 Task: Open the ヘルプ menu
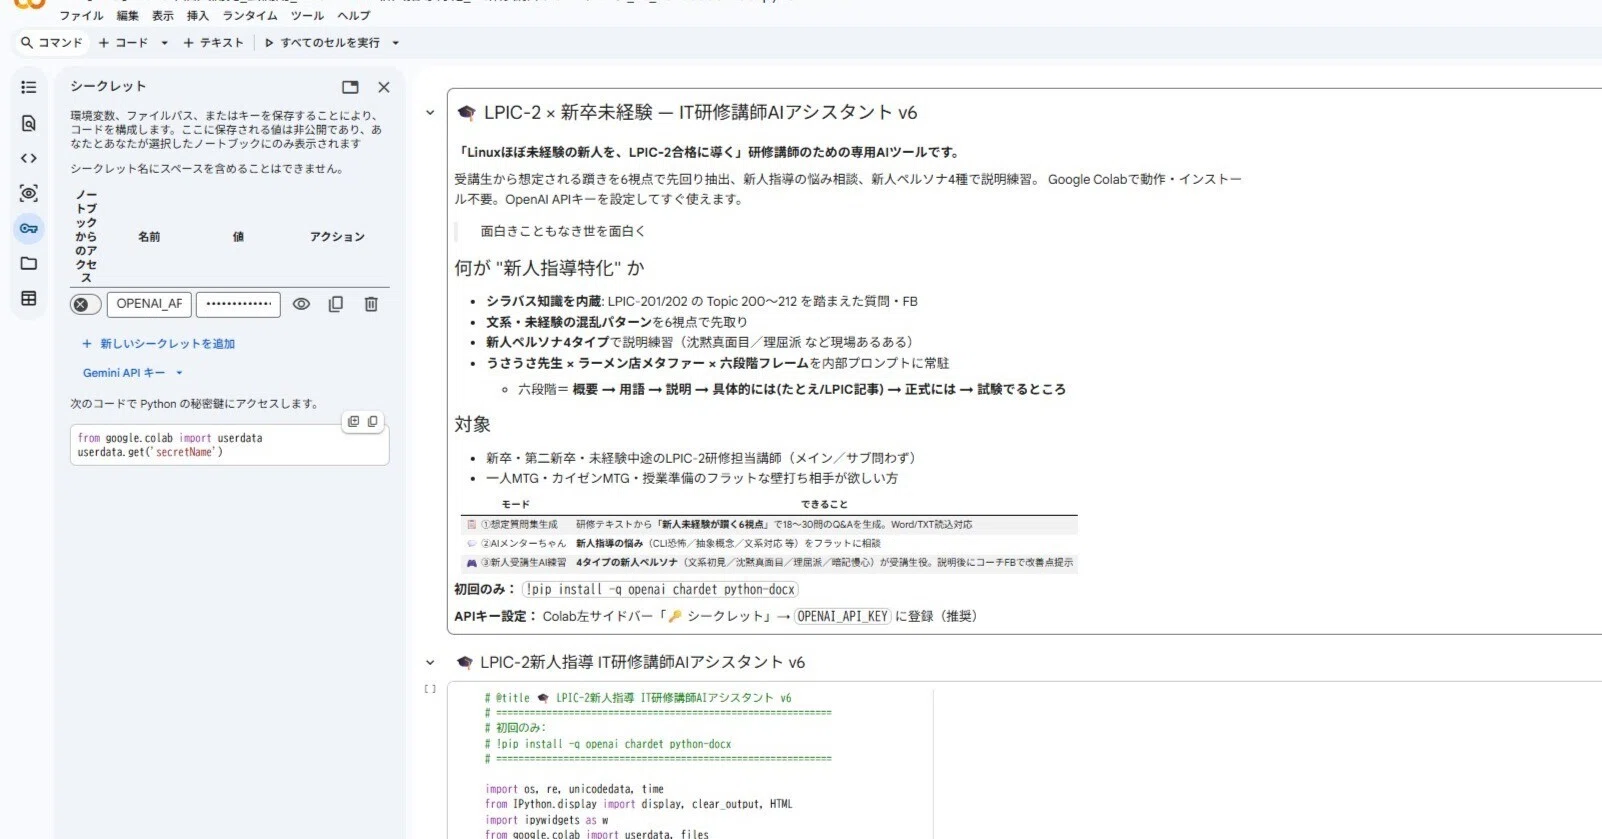pyautogui.click(x=354, y=15)
